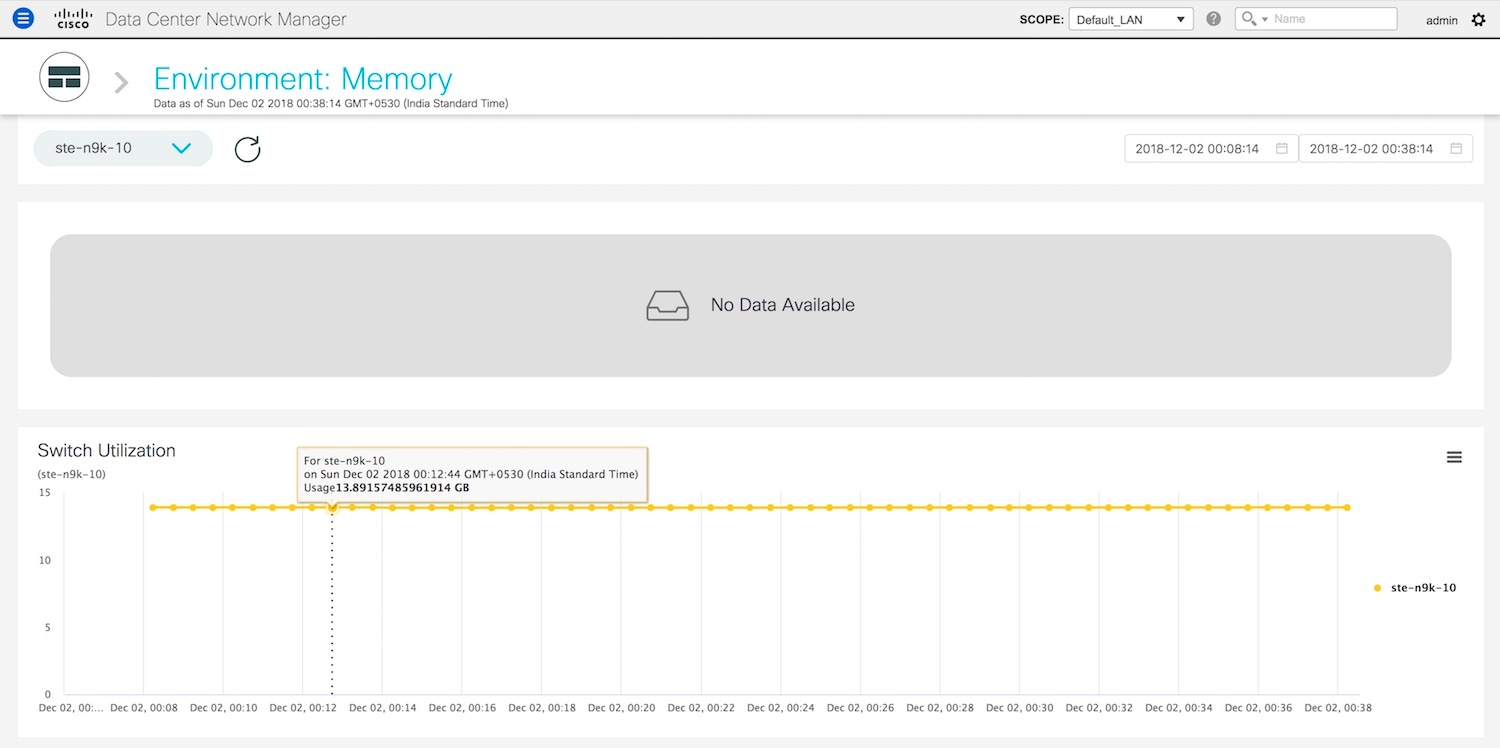Open the chart context menu icon
Image resolution: width=1500 pixels, height=748 pixels.
pos(1454,457)
